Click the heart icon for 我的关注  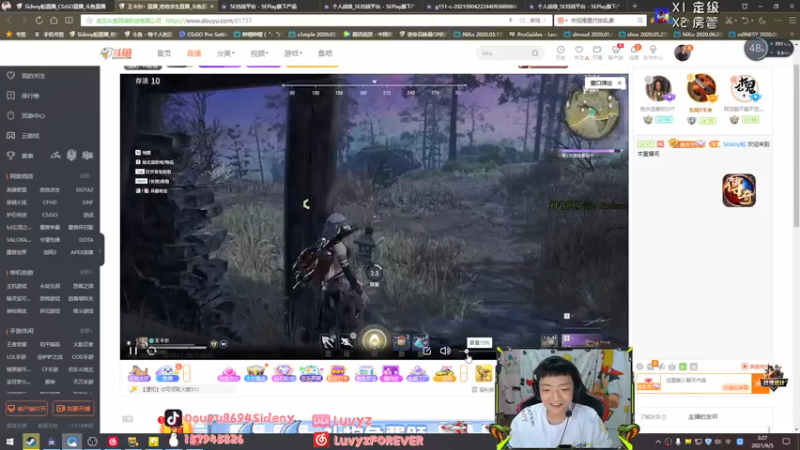pyautogui.click(x=11, y=76)
